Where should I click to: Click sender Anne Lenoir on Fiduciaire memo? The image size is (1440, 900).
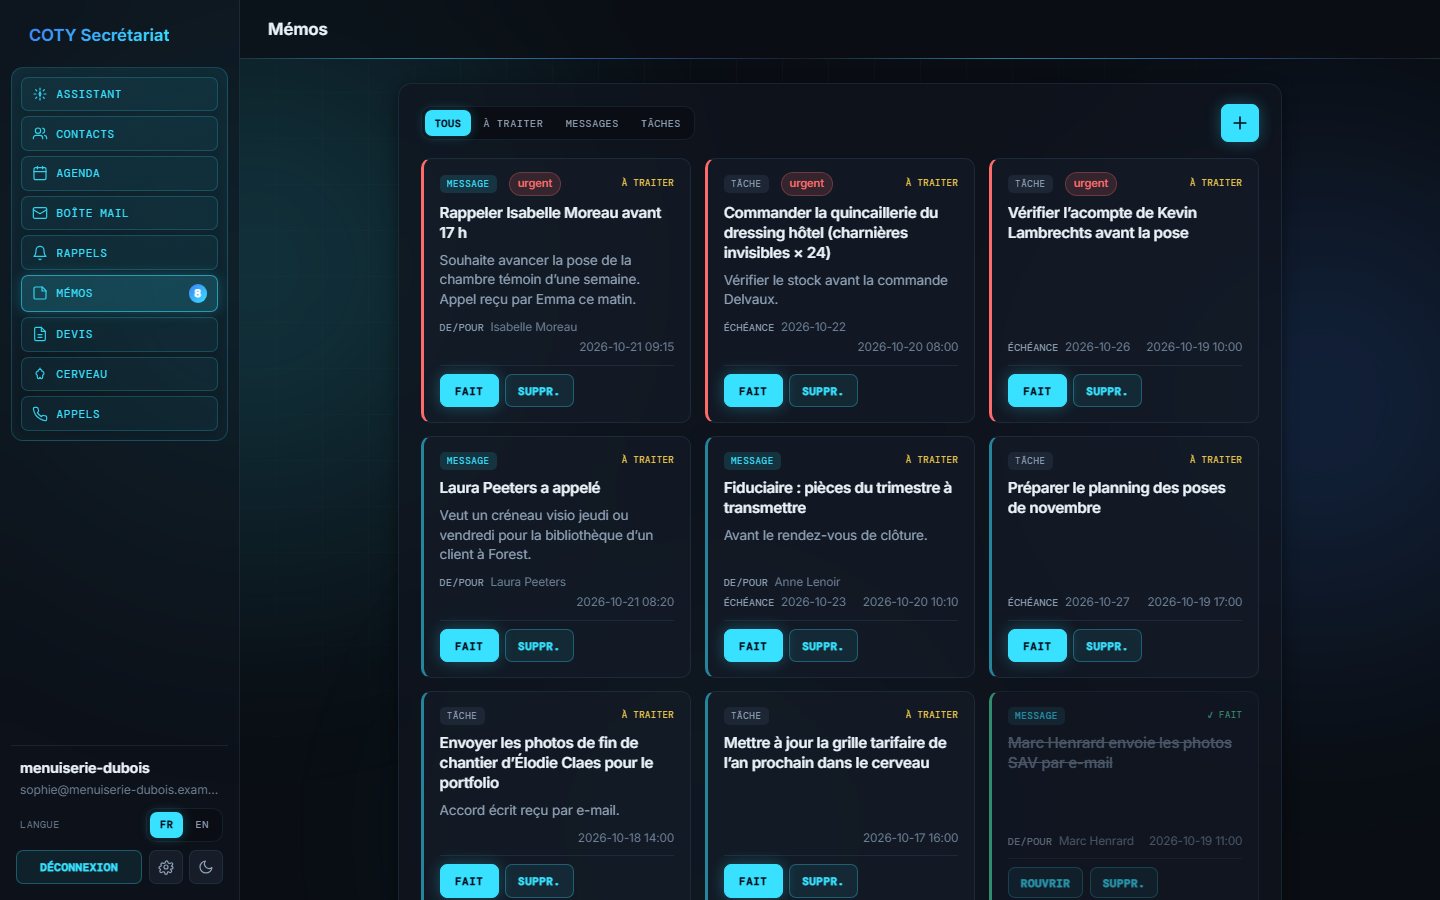point(807,582)
